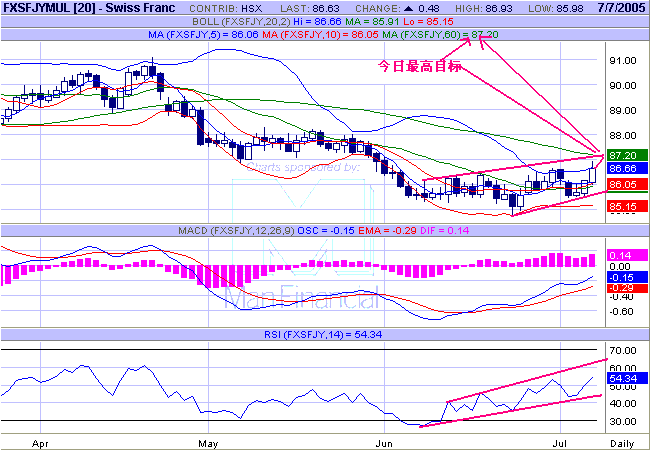Click the Jul month label on time axis
The height and width of the screenshot is (450, 650).
(560, 443)
